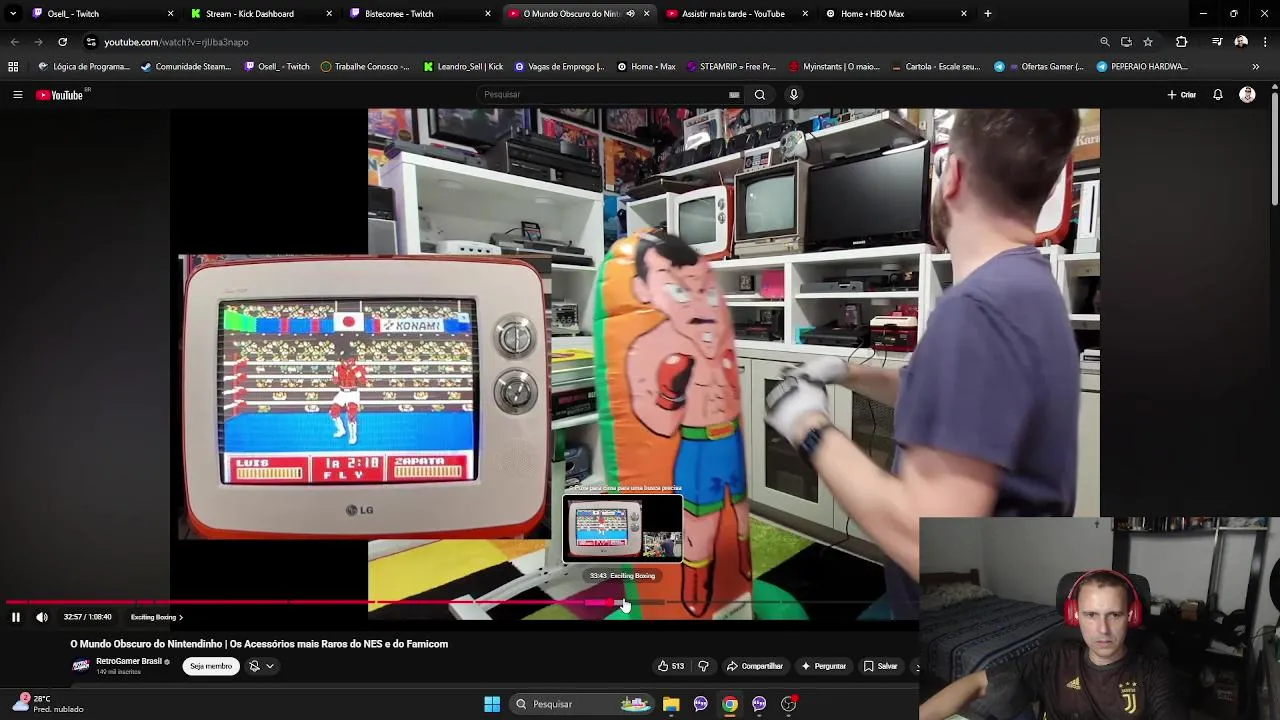
Task: Like the video with thumbs up
Action: click(671, 666)
